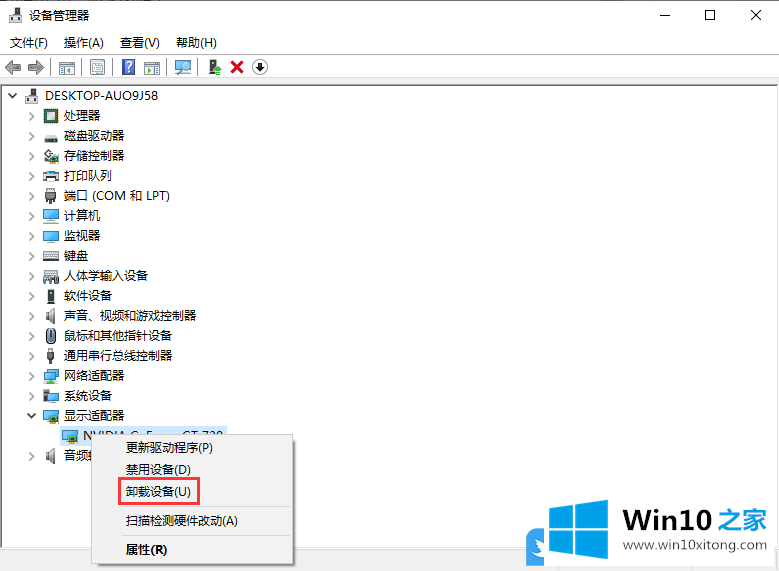Viewport: 779px width, 571px height.
Task: Click the print queue (打印队列) printer icon
Action: click(x=51, y=176)
